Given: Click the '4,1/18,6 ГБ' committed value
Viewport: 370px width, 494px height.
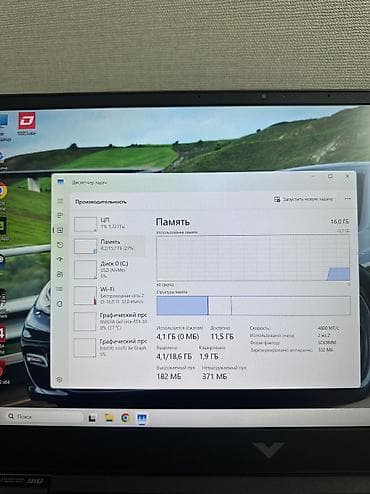Looking at the screenshot, I should [174, 356].
